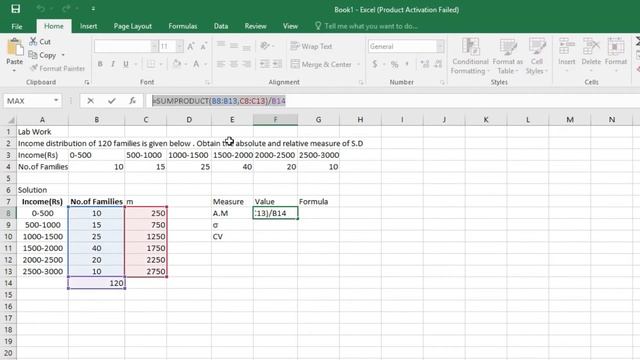Click the Insert cells button
640x360 pixels.
click(x=567, y=55)
